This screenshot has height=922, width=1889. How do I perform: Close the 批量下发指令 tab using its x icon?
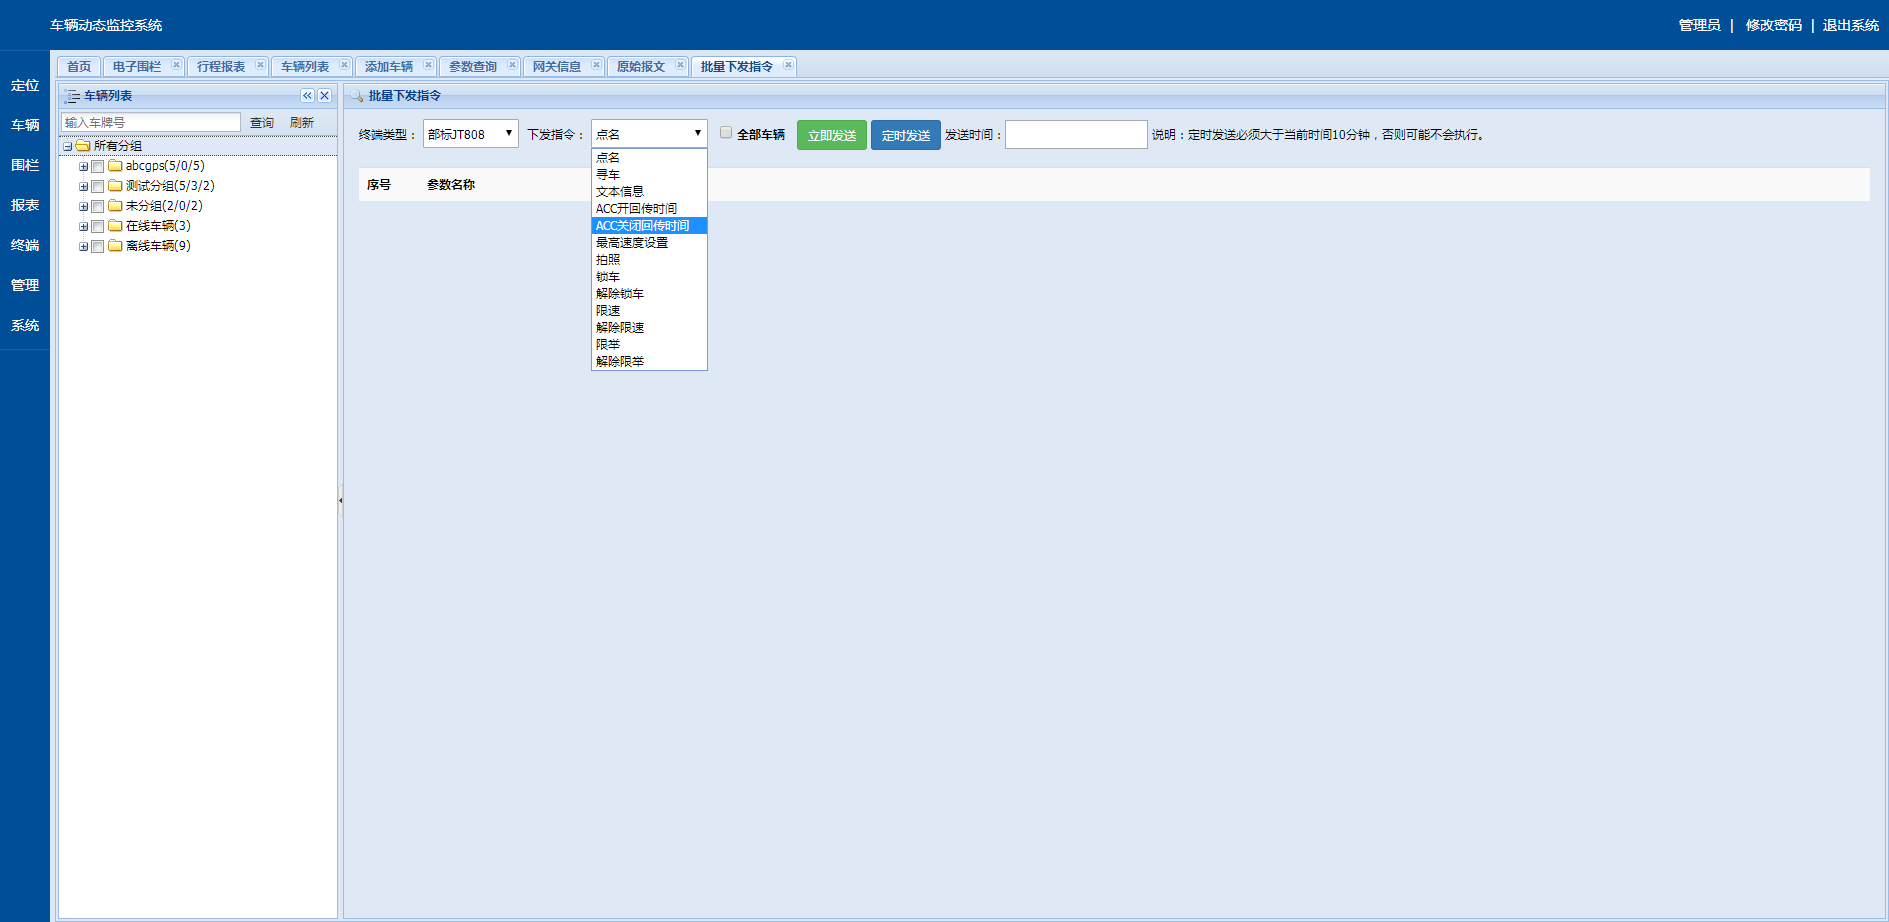pyautogui.click(x=788, y=65)
